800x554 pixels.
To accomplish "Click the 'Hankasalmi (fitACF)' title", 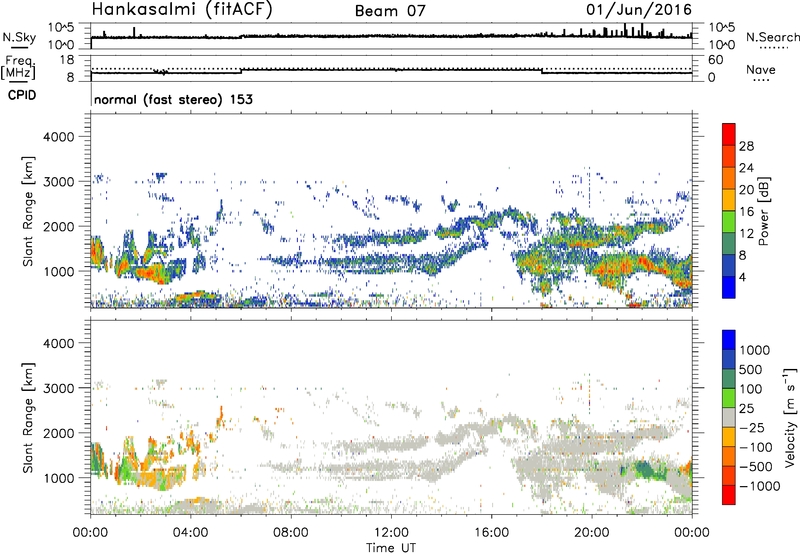I will (x=181, y=9).
